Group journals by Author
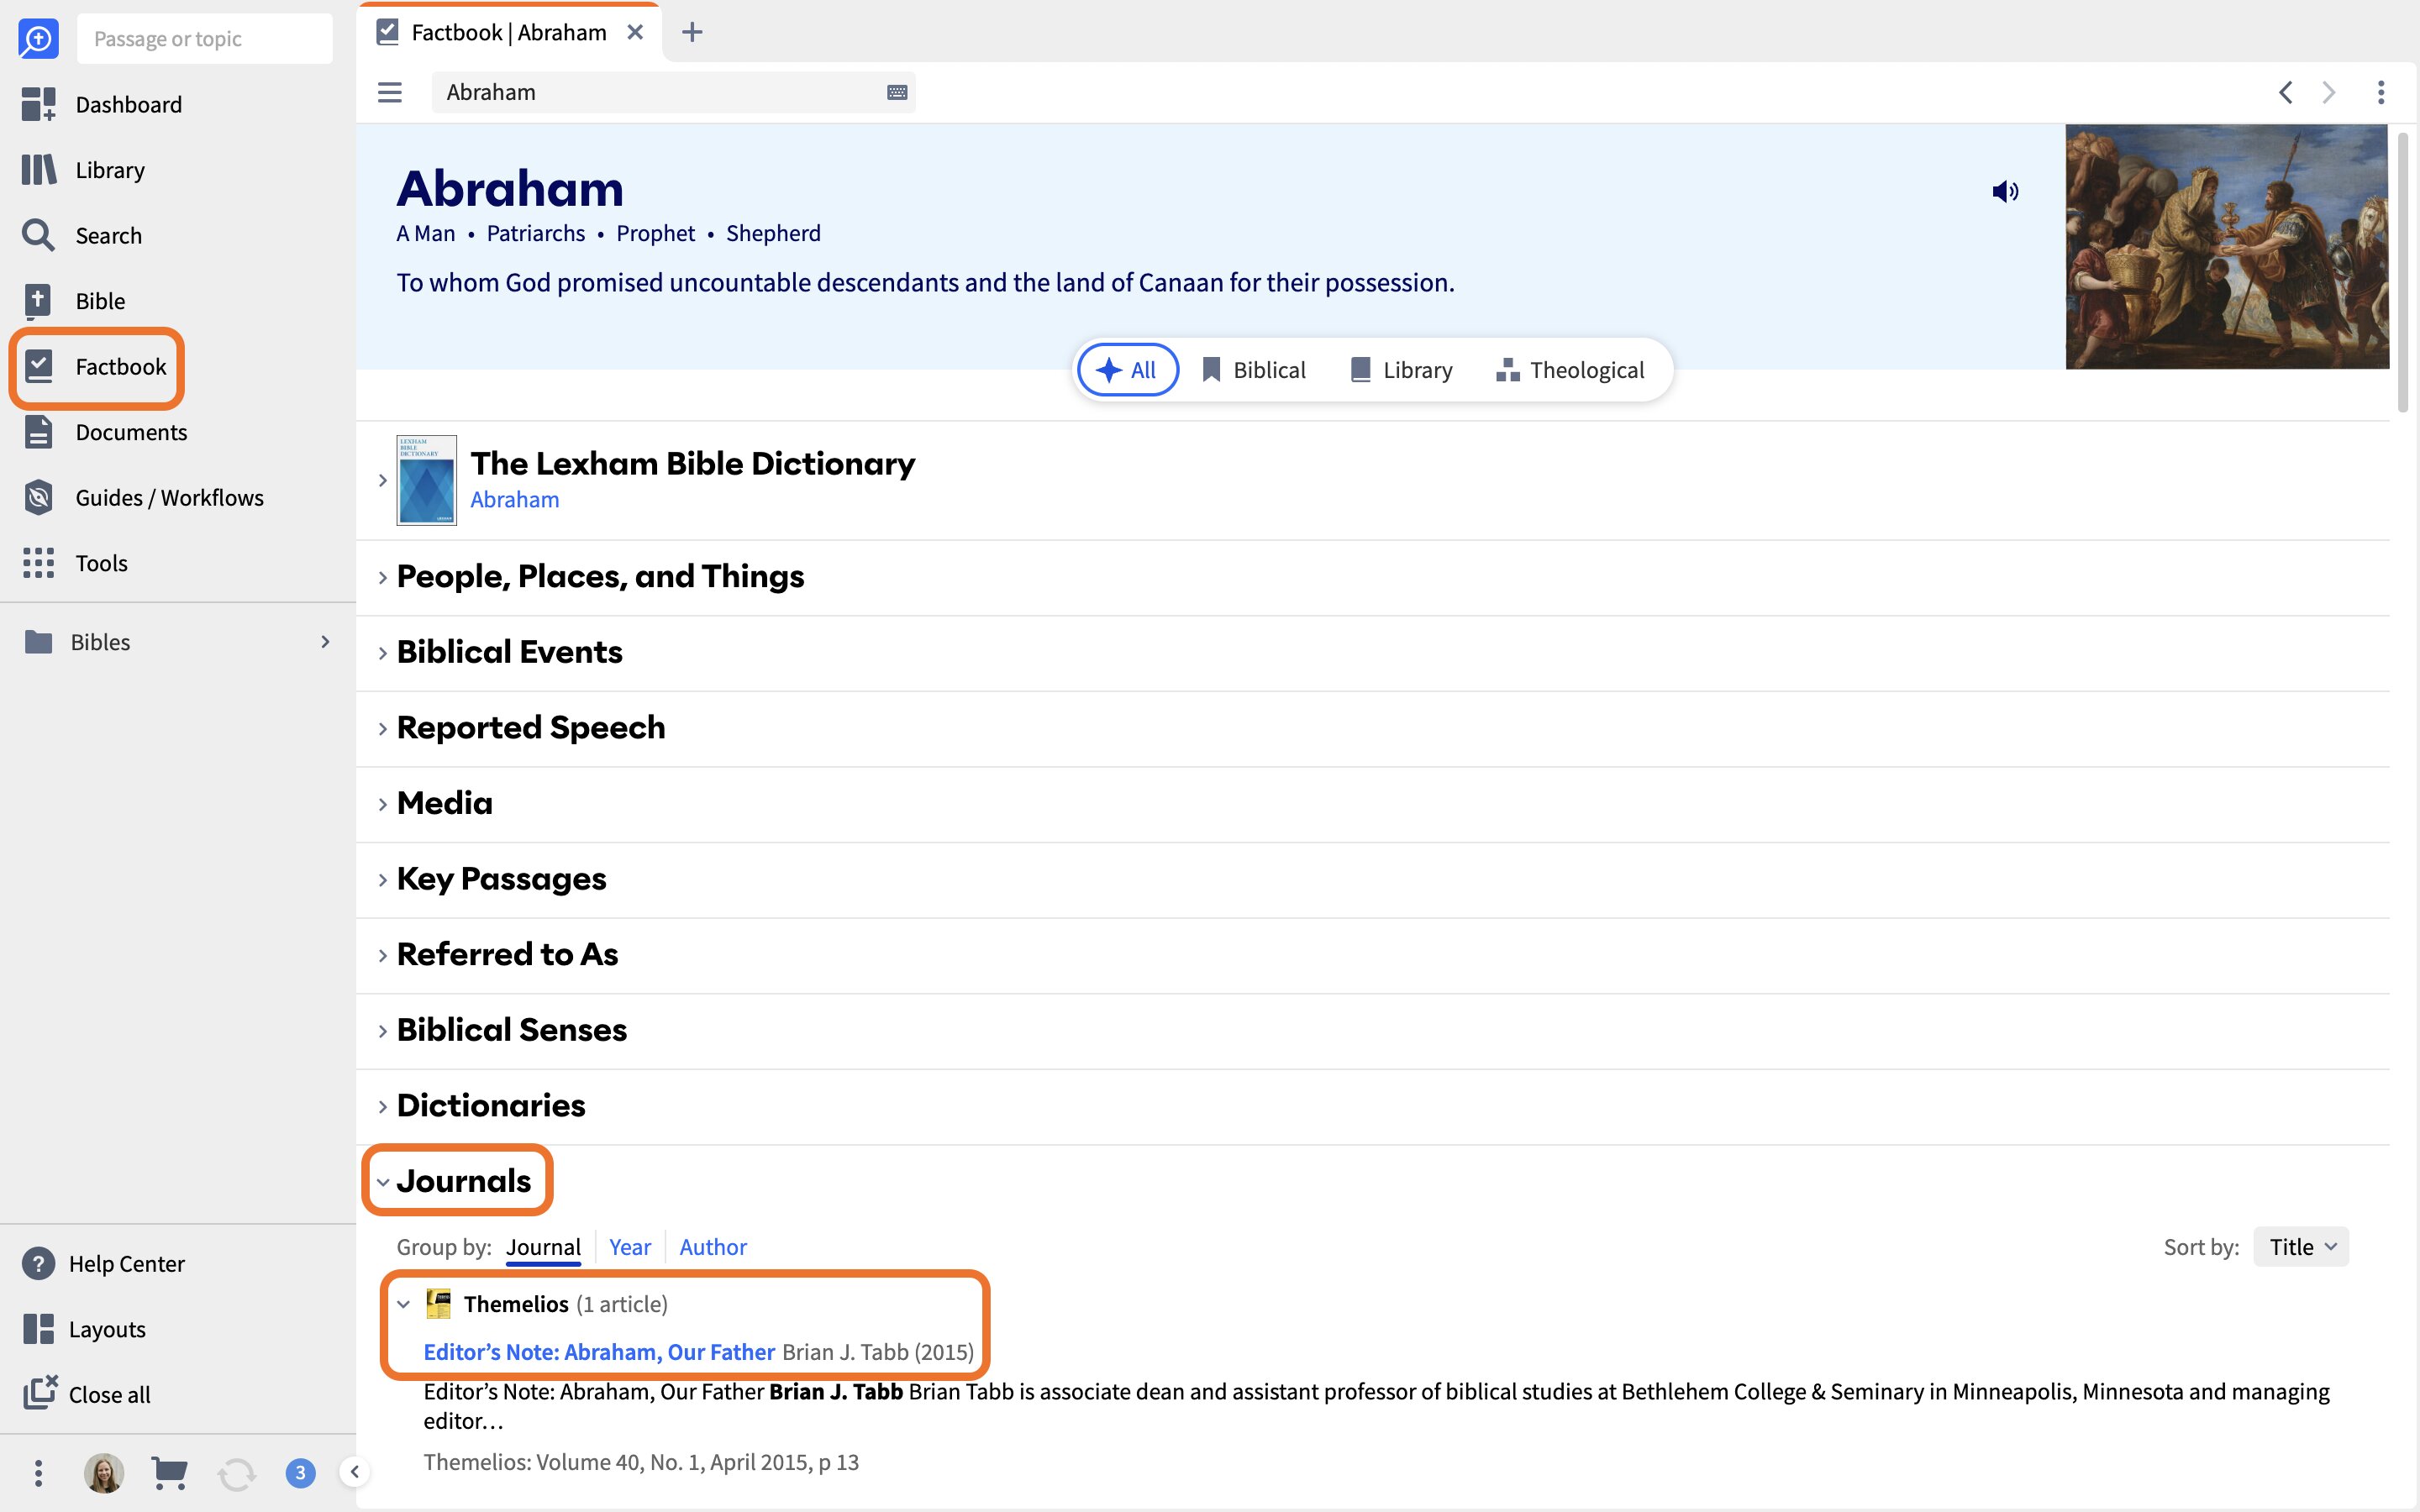This screenshot has height=1512, width=2420. [713, 1247]
